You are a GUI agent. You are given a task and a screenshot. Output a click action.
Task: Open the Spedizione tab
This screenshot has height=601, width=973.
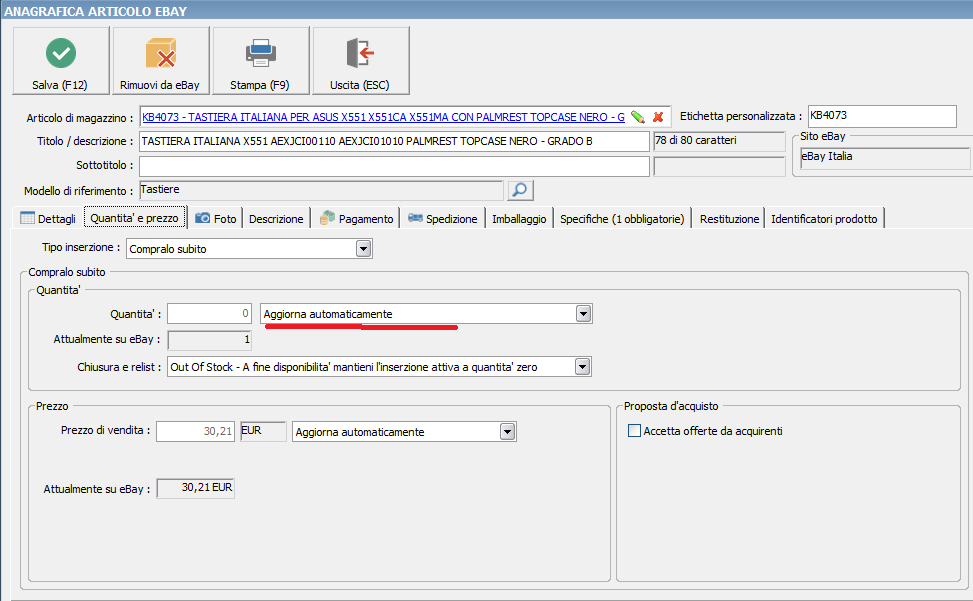442,218
